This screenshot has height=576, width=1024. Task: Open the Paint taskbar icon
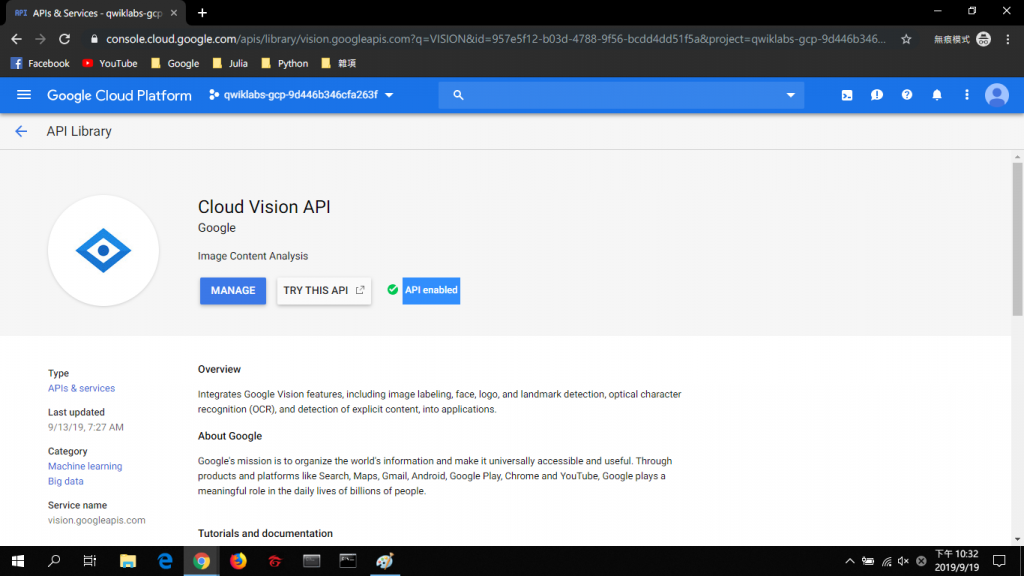[x=385, y=561]
